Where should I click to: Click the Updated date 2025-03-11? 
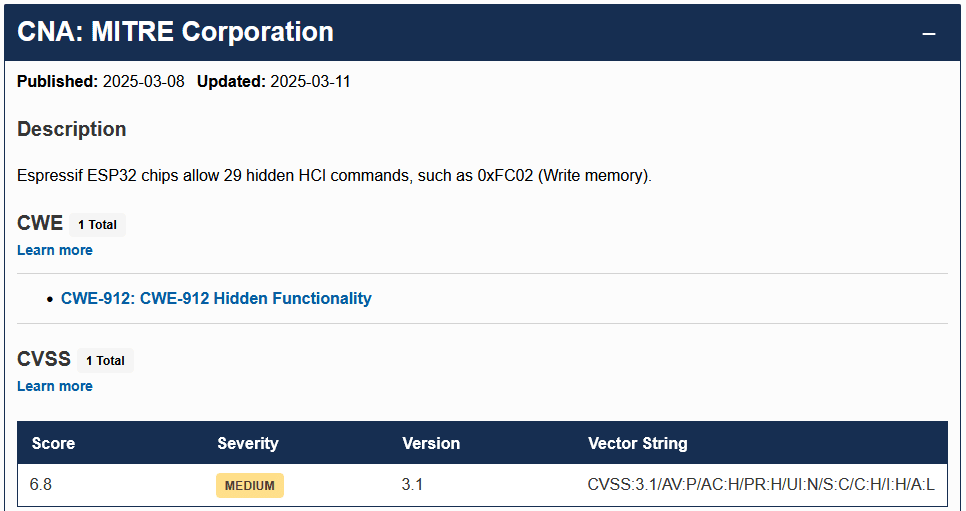[310, 82]
